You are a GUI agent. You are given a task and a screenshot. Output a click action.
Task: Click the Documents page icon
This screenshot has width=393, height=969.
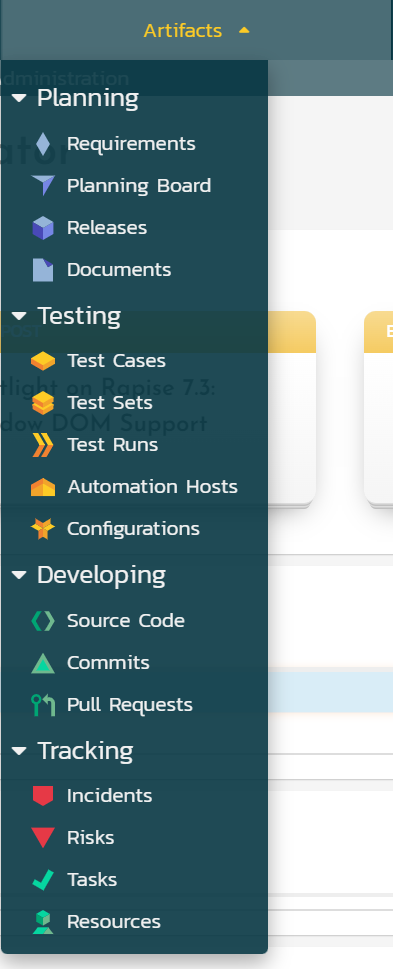click(x=43, y=270)
